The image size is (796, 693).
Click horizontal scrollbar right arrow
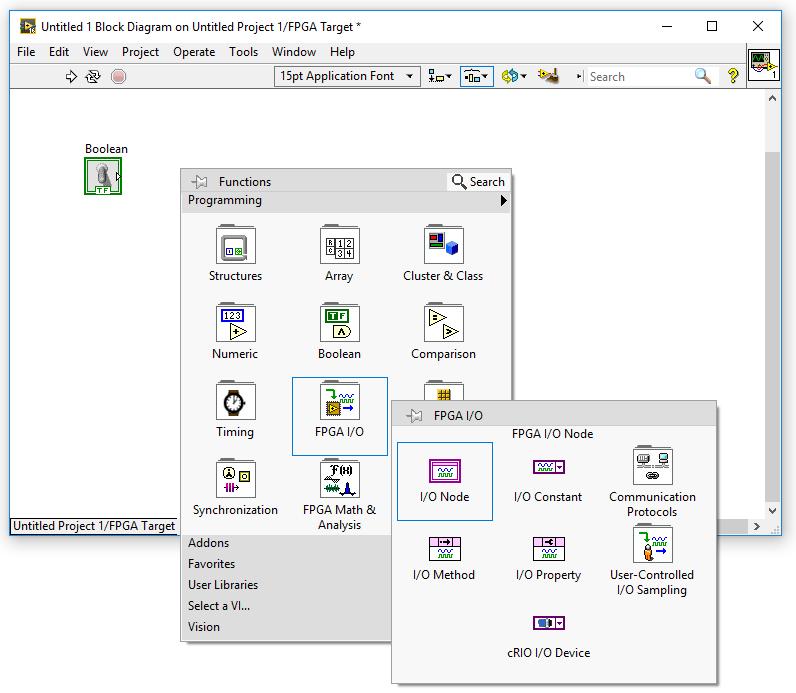[x=757, y=526]
